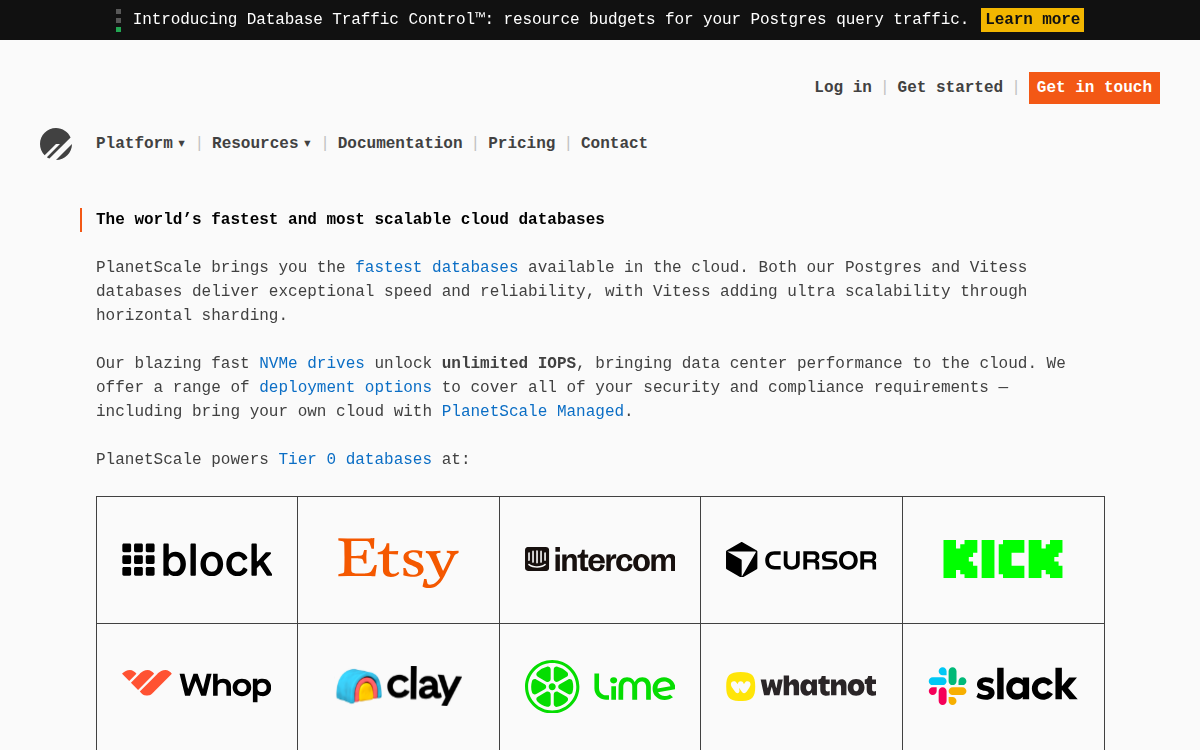Image resolution: width=1200 pixels, height=750 pixels.
Task: Open the NVMe drives link
Action: [x=312, y=363]
